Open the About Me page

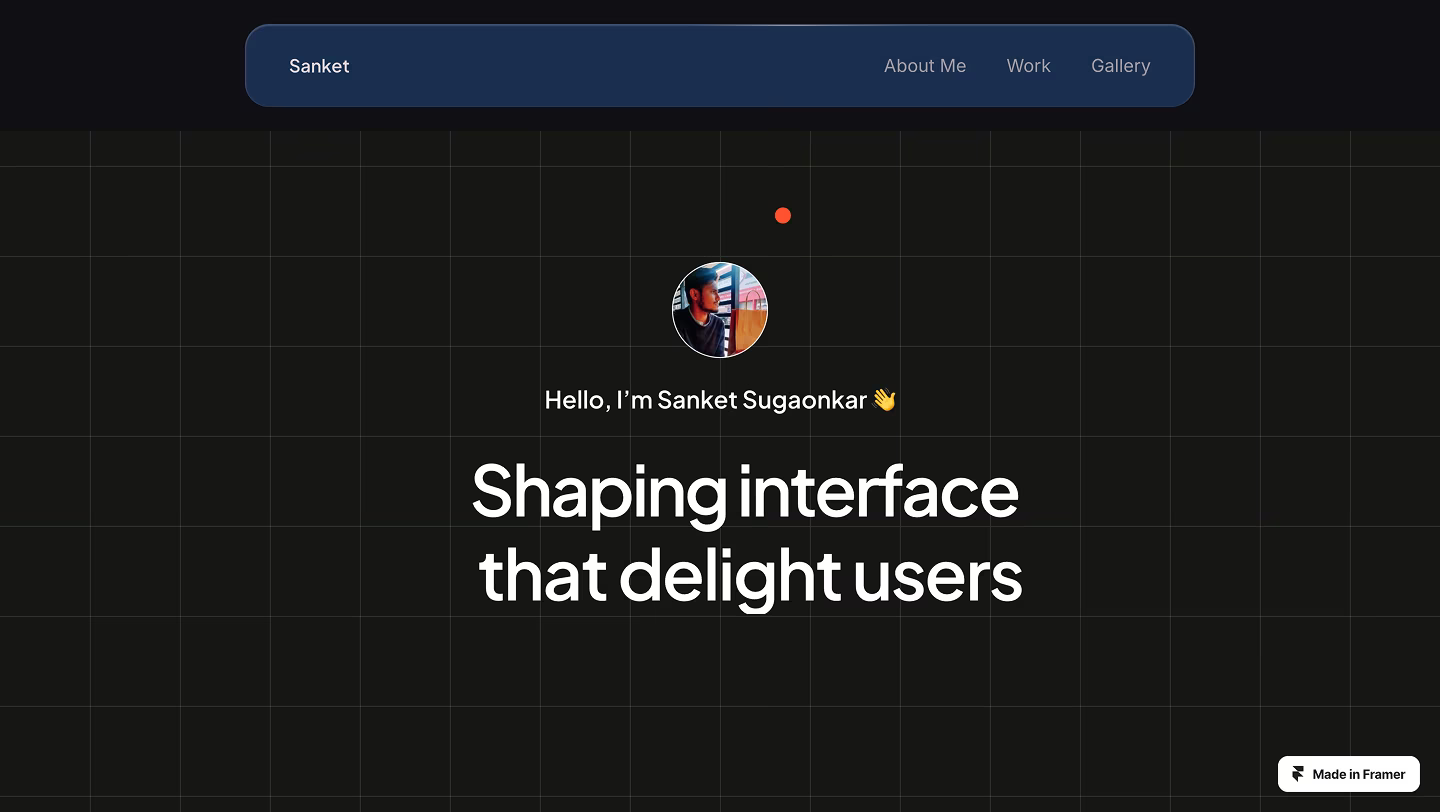[x=924, y=66]
